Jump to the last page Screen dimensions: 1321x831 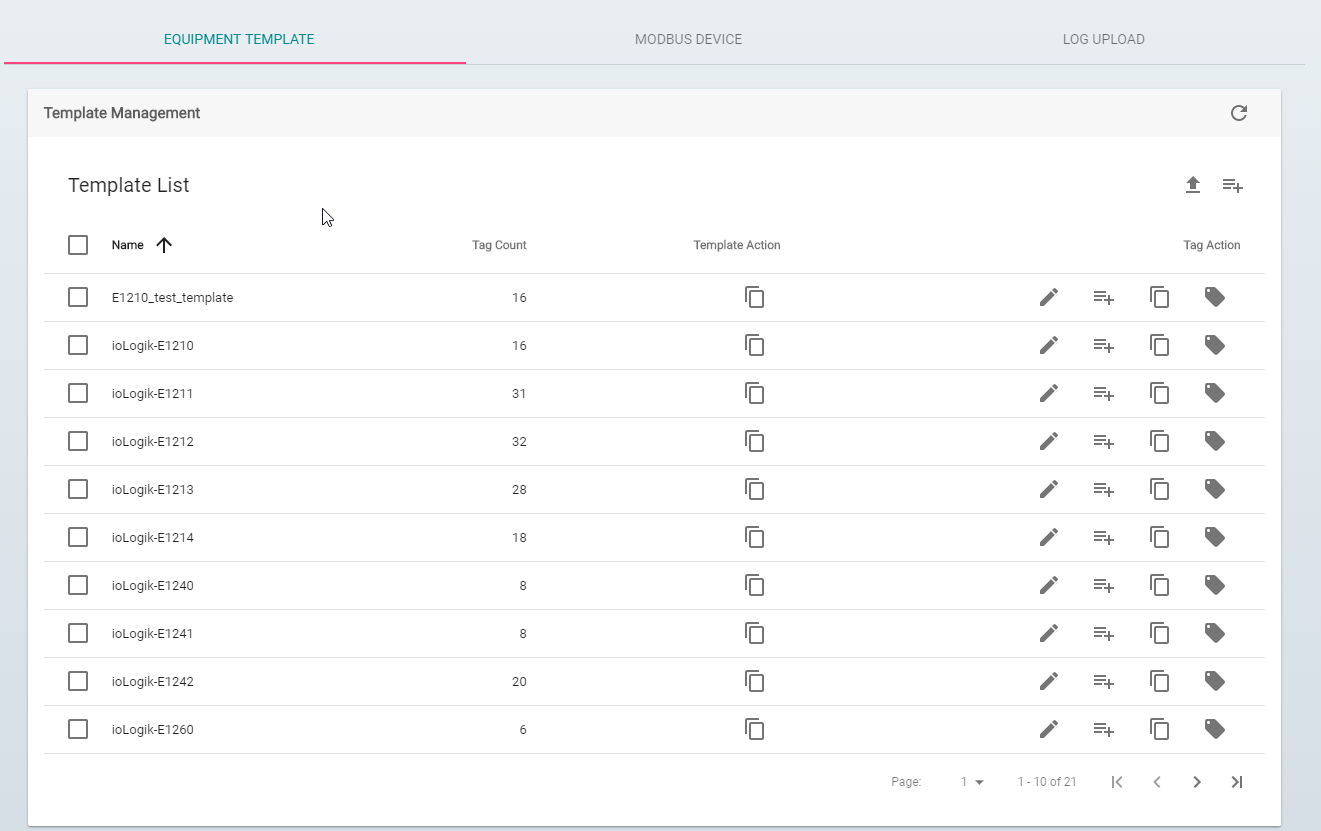point(1237,782)
